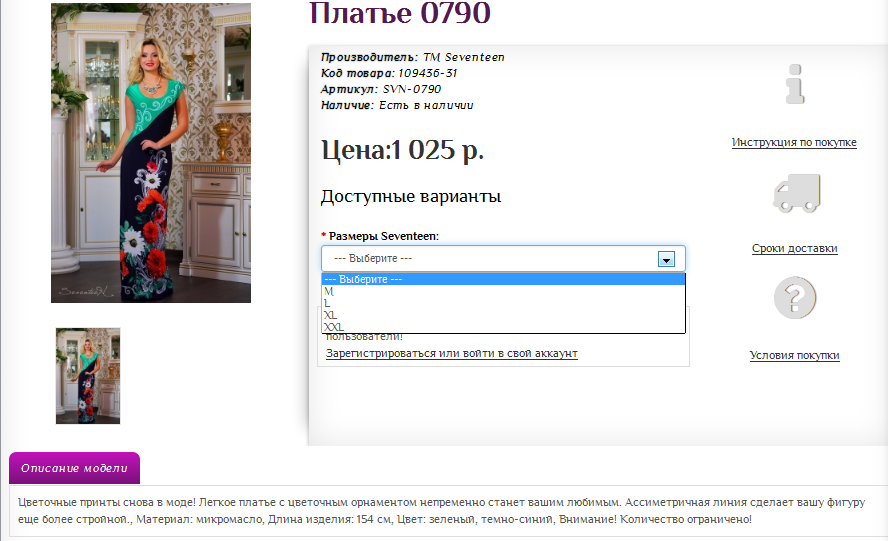Viewport: 888px width, 541px height.
Task: Open the Сроки доставки link
Action: pyautogui.click(x=795, y=248)
